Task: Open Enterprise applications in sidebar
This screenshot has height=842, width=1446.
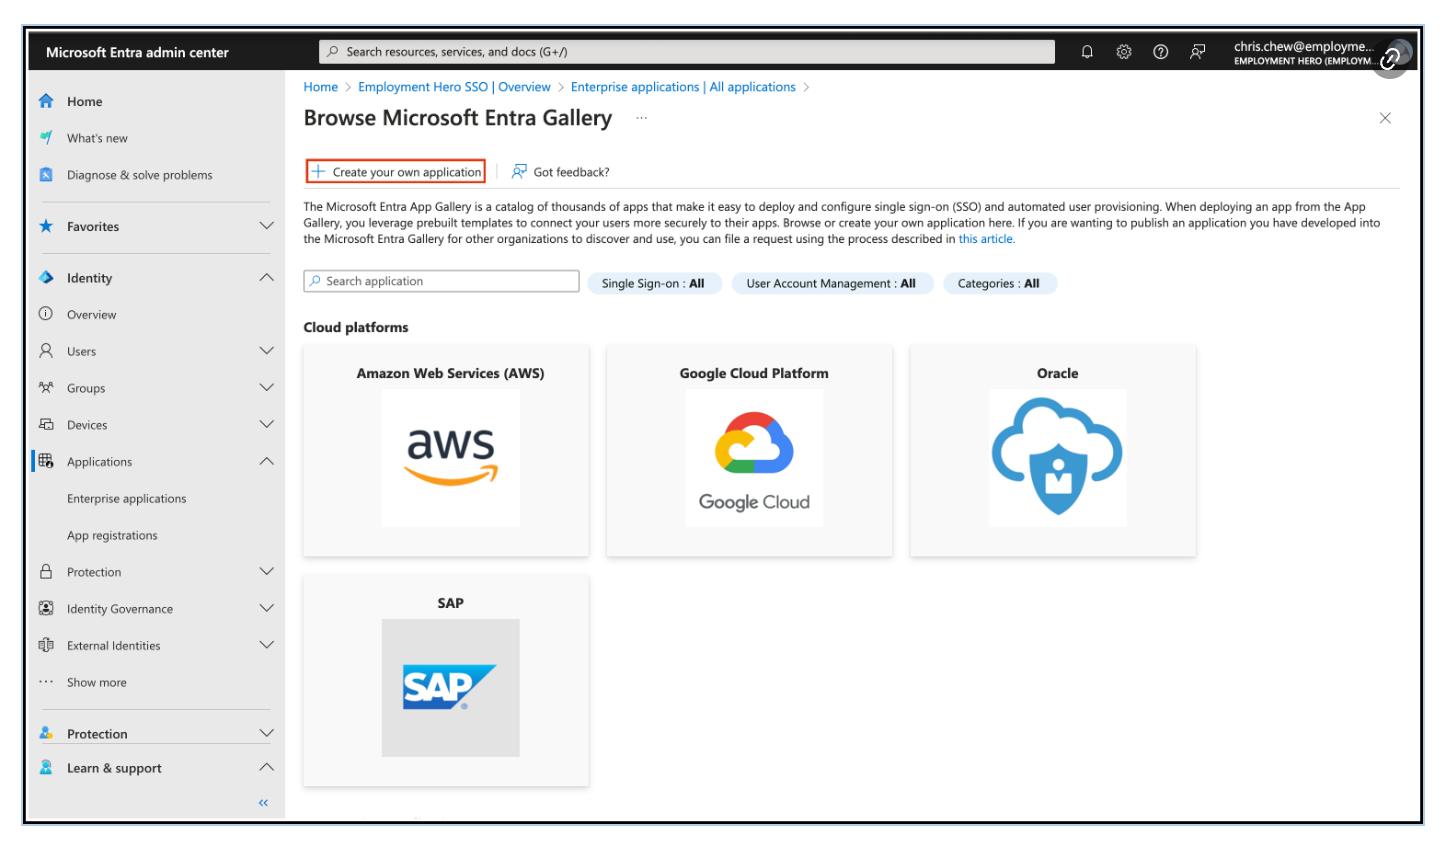Action: pos(127,499)
